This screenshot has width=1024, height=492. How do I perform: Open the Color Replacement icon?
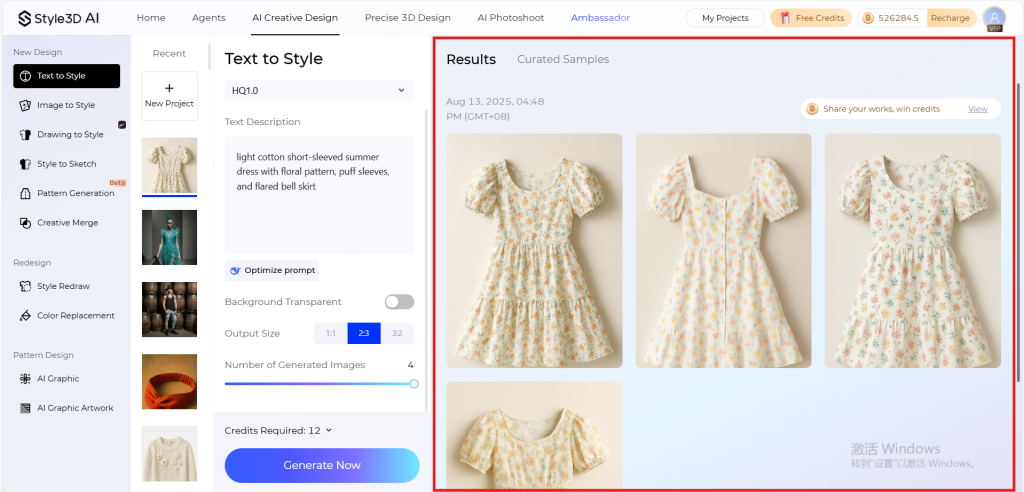pyautogui.click(x=25, y=316)
